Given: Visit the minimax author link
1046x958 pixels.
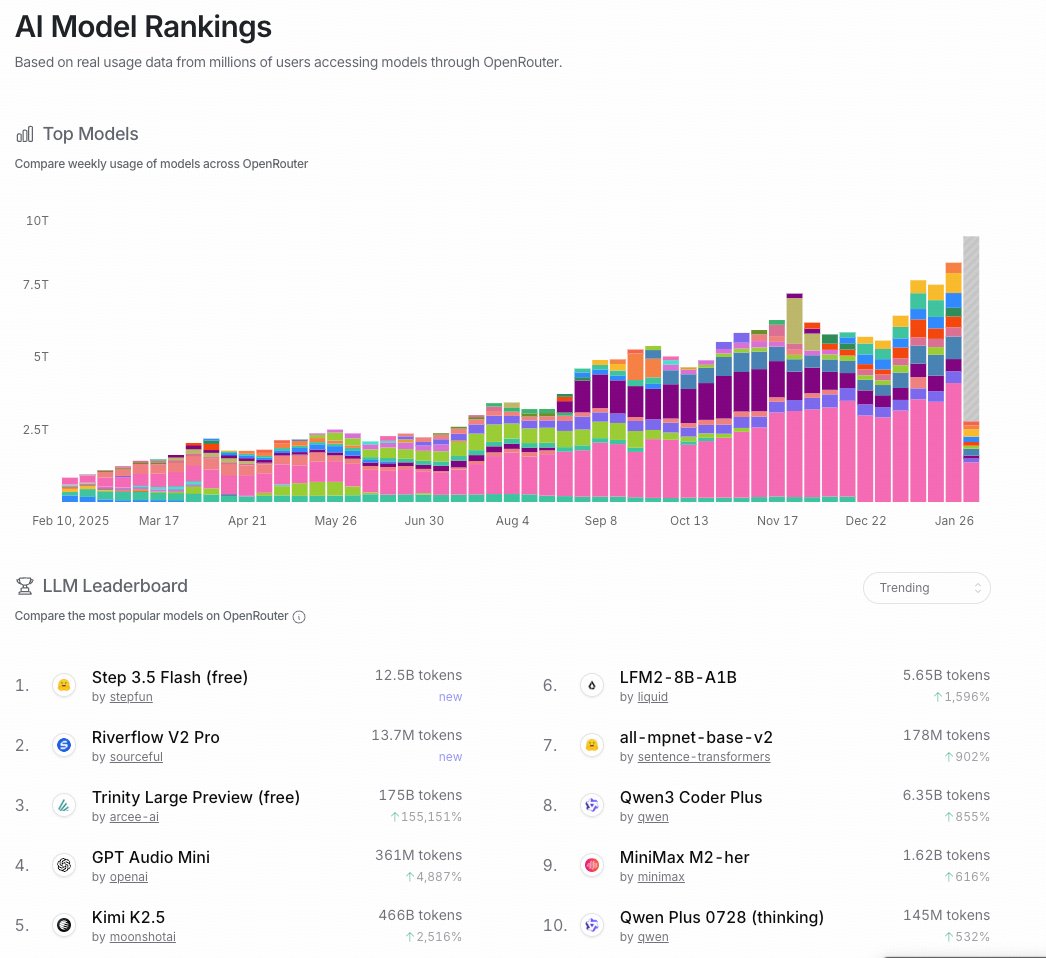Looking at the screenshot, I should click(661, 877).
